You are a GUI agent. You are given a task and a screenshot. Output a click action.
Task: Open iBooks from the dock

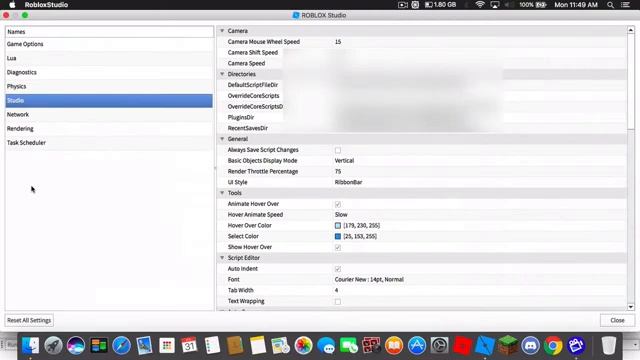pyautogui.click(x=394, y=346)
